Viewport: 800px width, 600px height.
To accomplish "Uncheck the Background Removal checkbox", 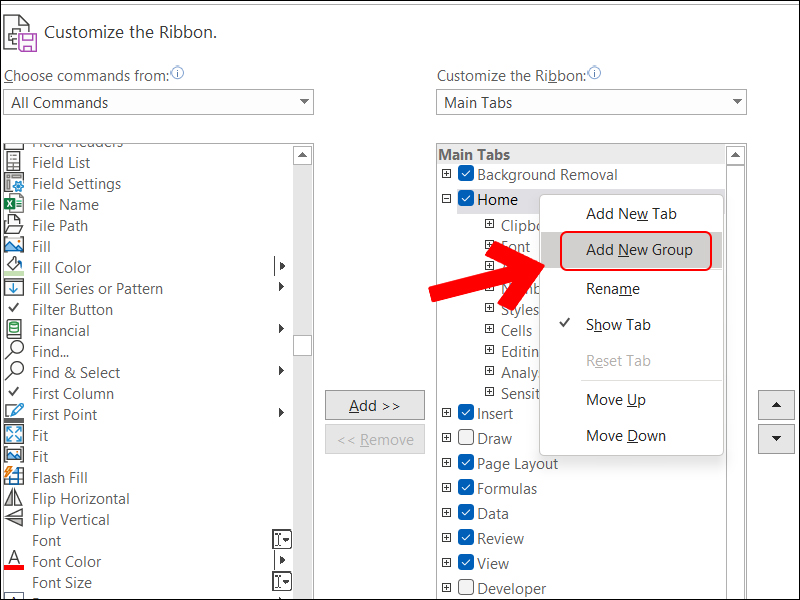I will [x=466, y=174].
